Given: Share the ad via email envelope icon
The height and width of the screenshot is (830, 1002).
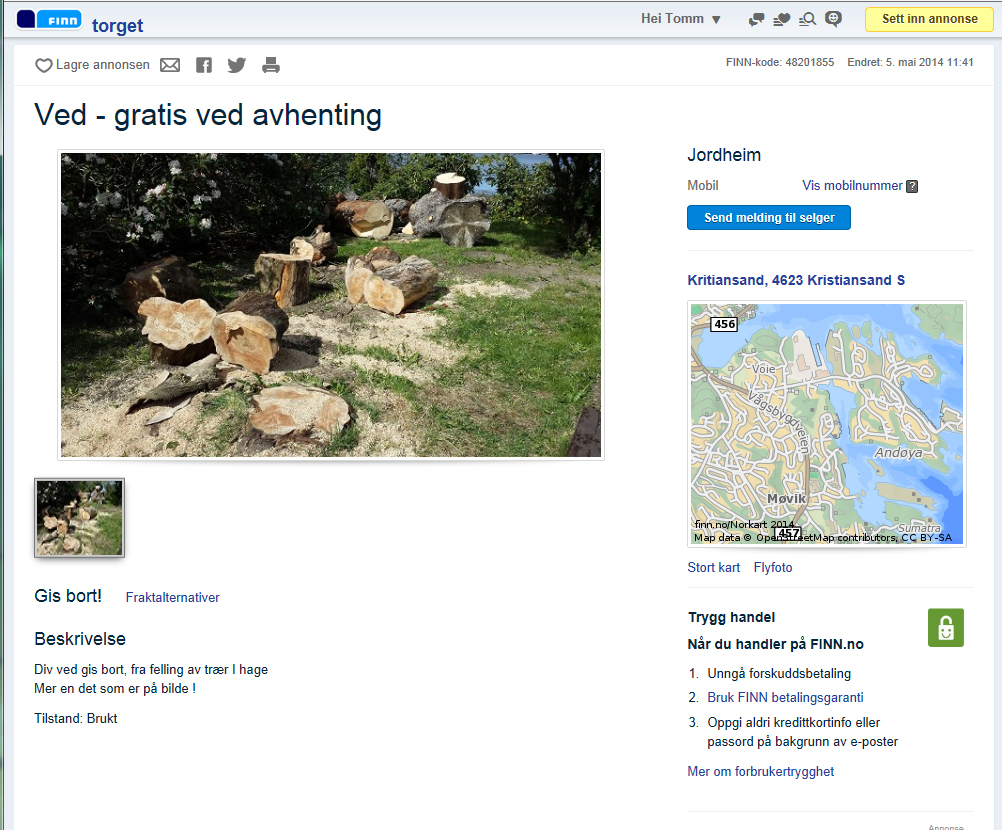Looking at the screenshot, I should tap(170, 65).
